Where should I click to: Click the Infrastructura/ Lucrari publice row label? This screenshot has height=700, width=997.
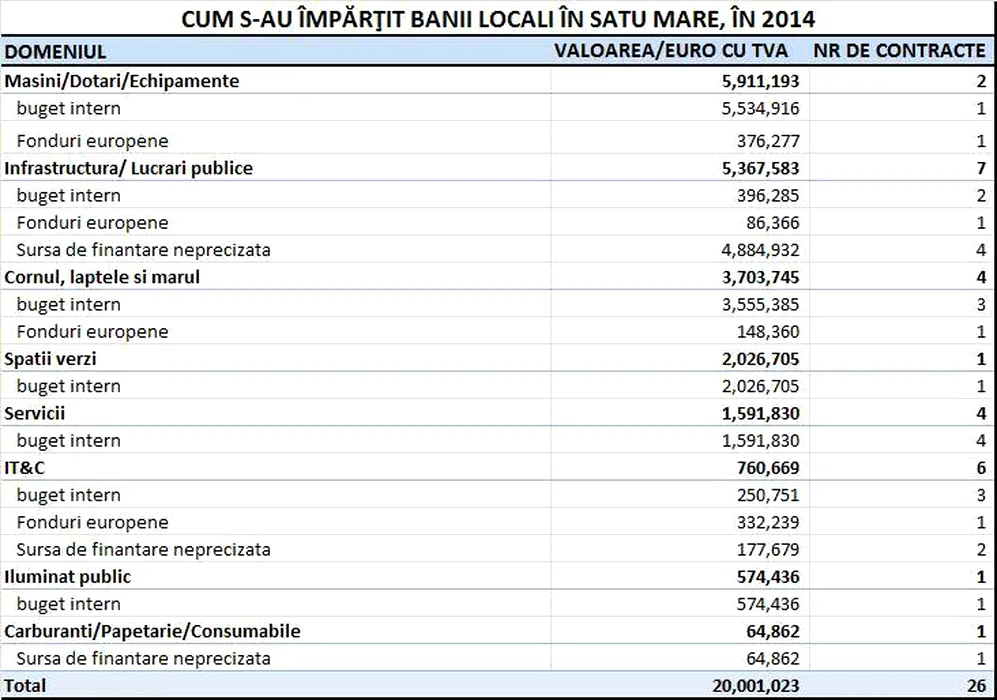pos(128,168)
